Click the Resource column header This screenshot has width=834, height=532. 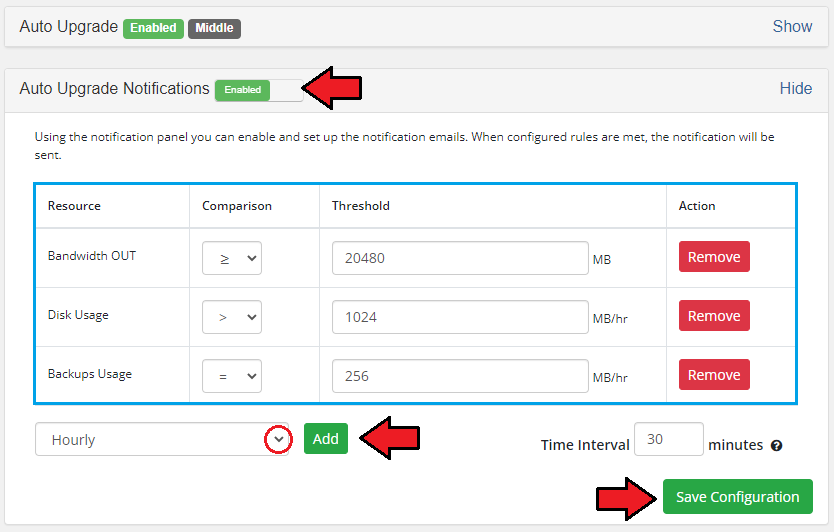click(74, 206)
